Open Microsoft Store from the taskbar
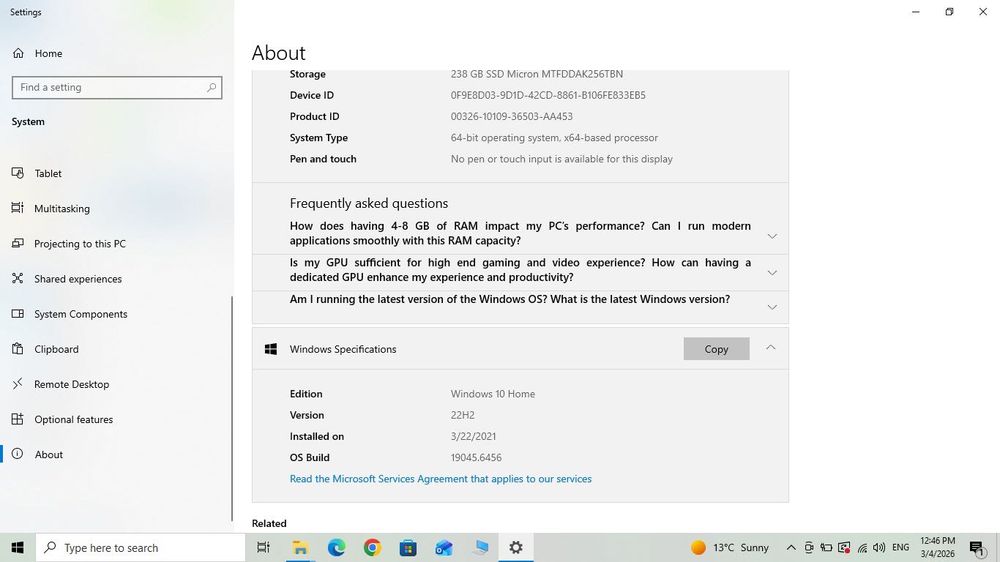This screenshot has height=562, width=1000. [408, 547]
